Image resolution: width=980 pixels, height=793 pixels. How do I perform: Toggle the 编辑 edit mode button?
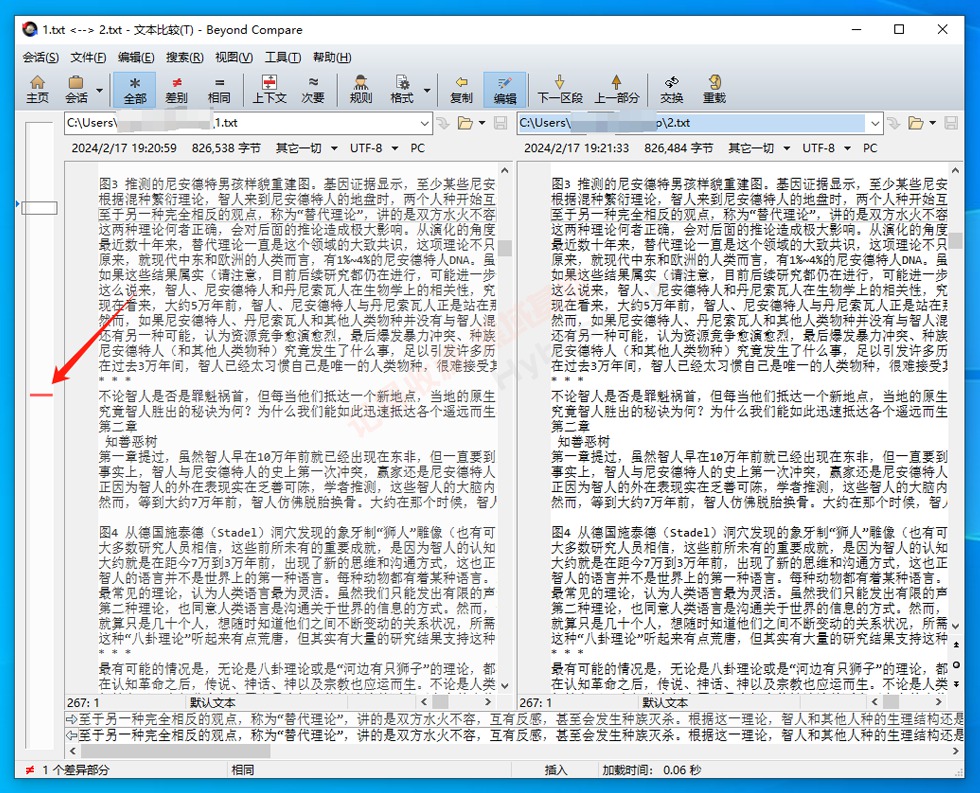click(504, 89)
